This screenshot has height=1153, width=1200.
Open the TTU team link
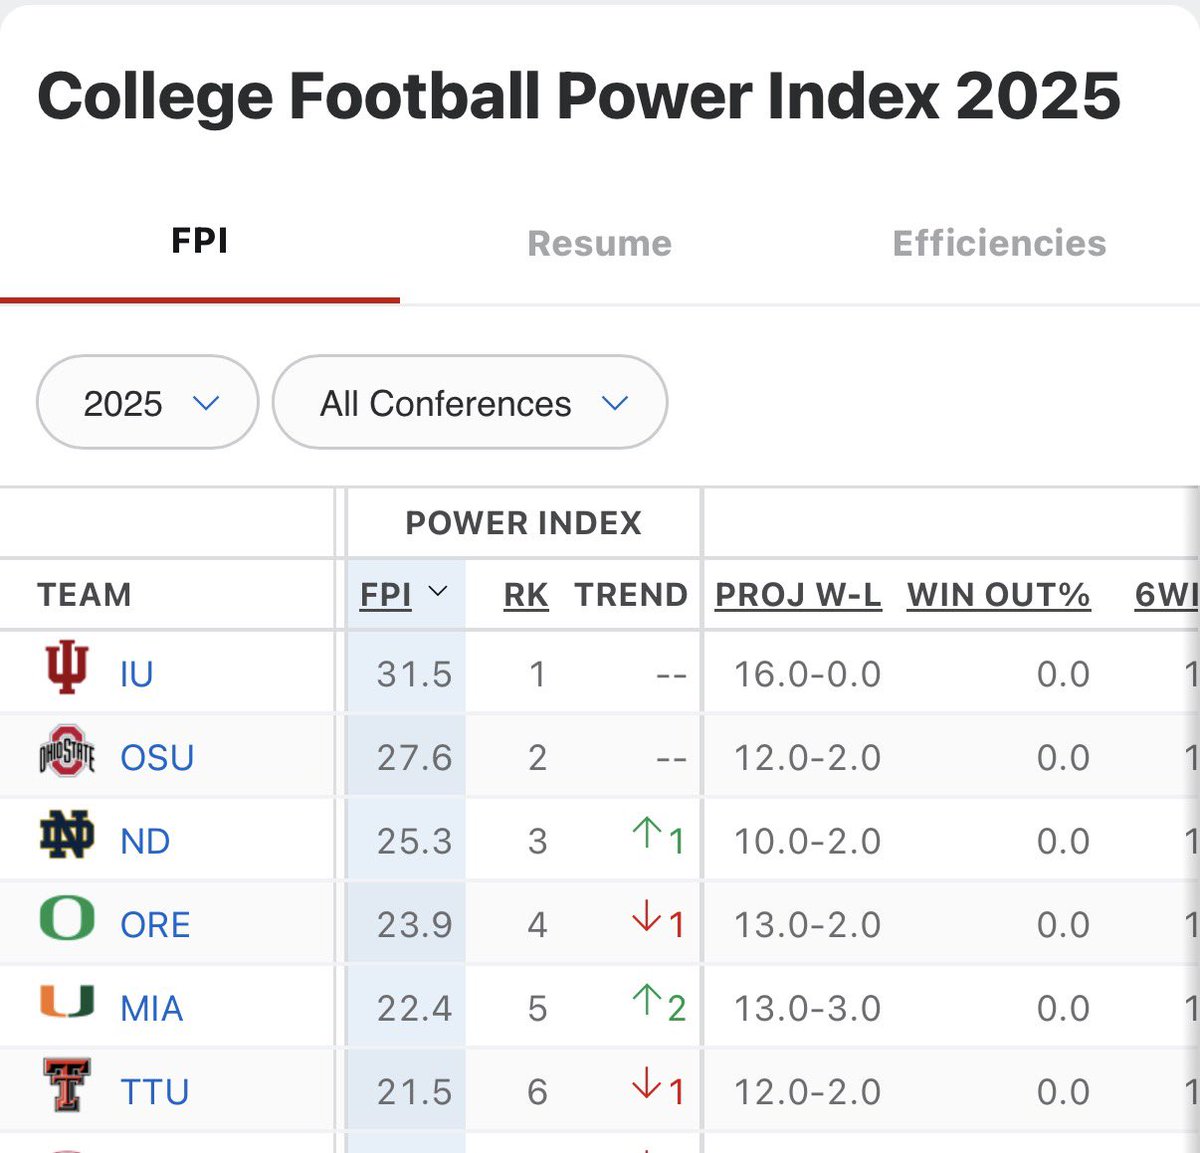pyautogui.click(x=155, y=1092)
